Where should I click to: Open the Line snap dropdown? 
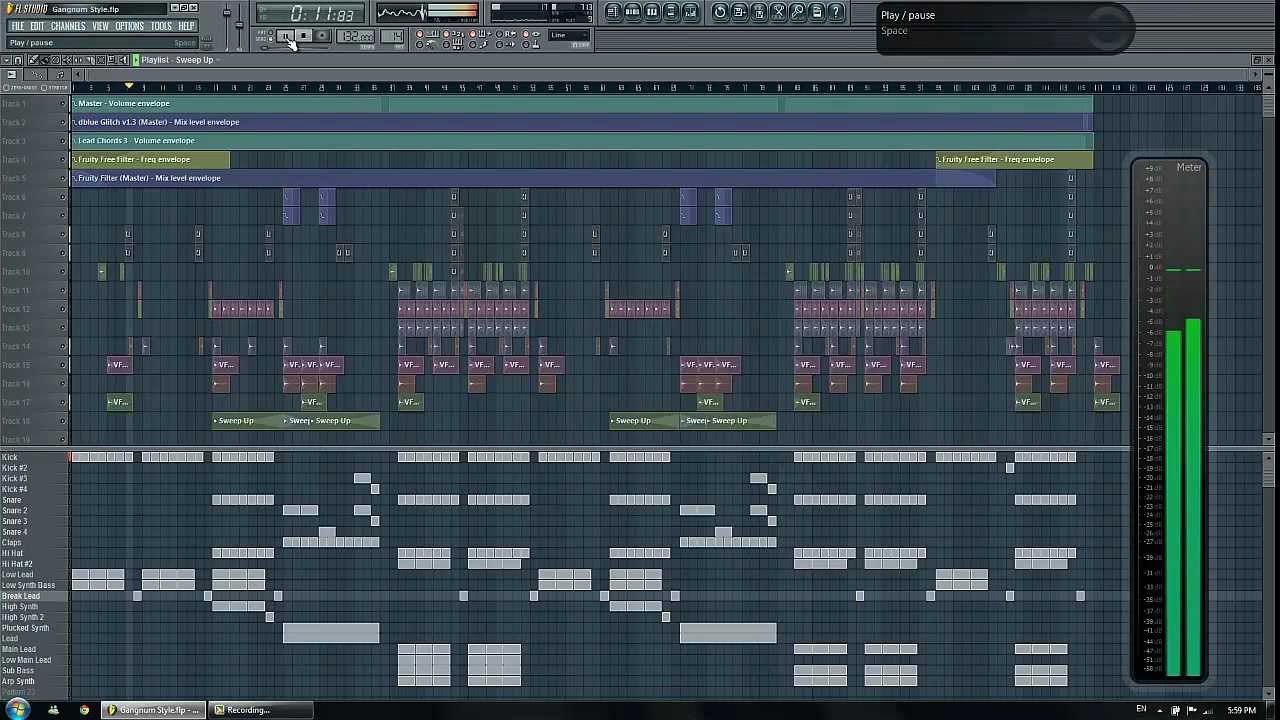tap(568, 36)
